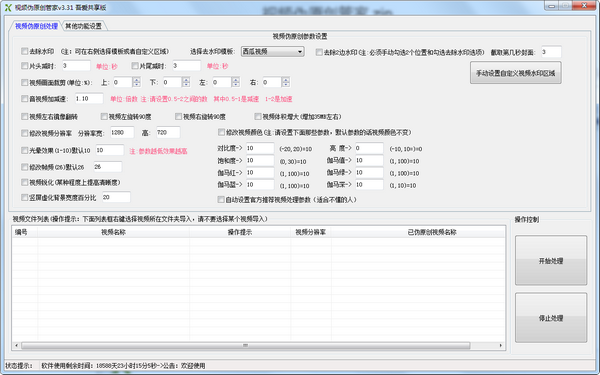Switch to the 视频伪原创处理 tab
Viewport: 600px width, 375px height.
tap(36, 26)
